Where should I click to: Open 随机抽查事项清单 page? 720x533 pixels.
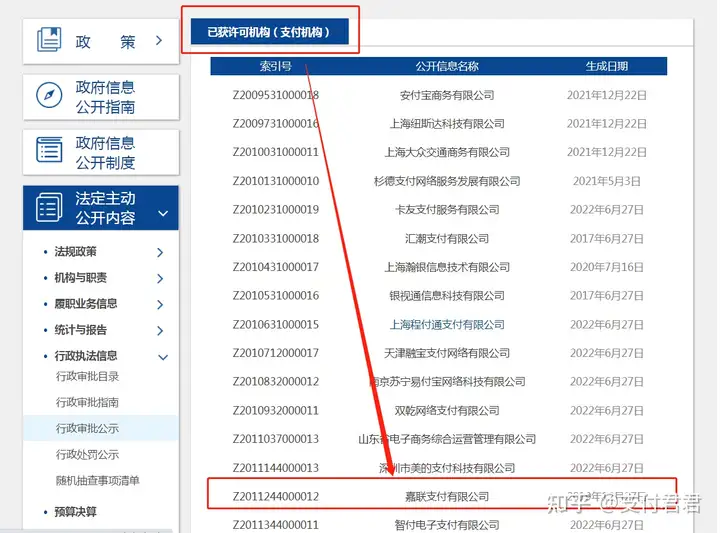[97, 481]
